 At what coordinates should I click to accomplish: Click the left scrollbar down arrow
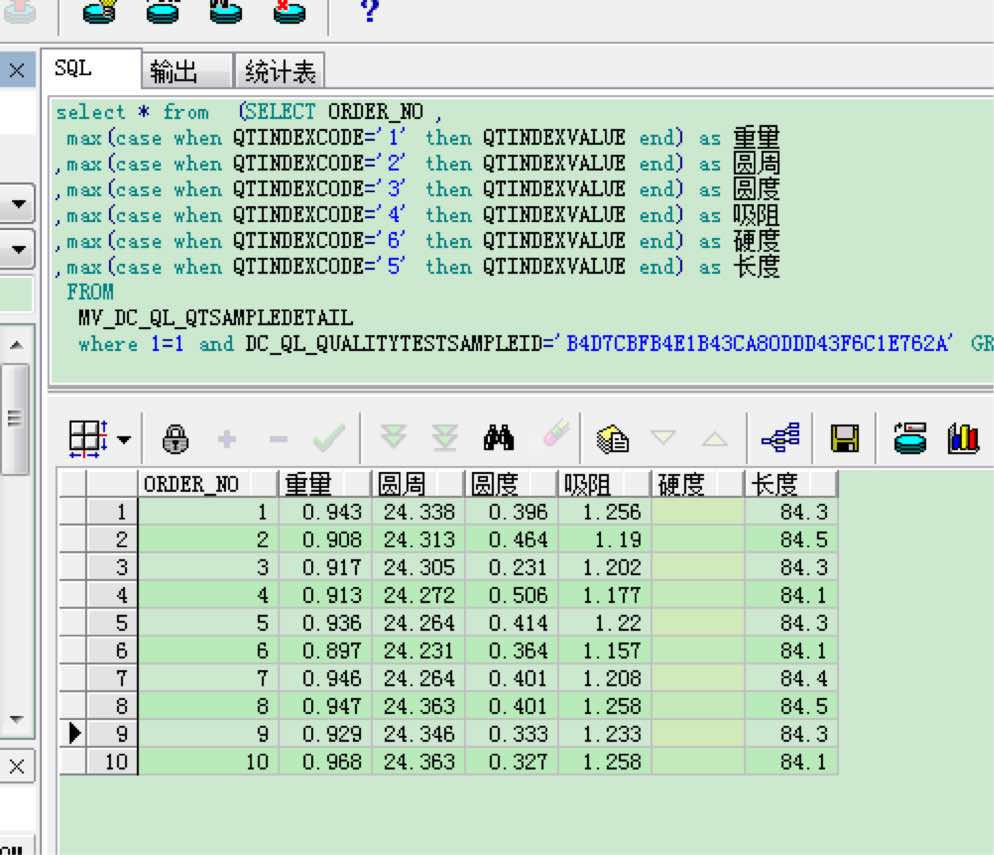[x=16, y=719]
